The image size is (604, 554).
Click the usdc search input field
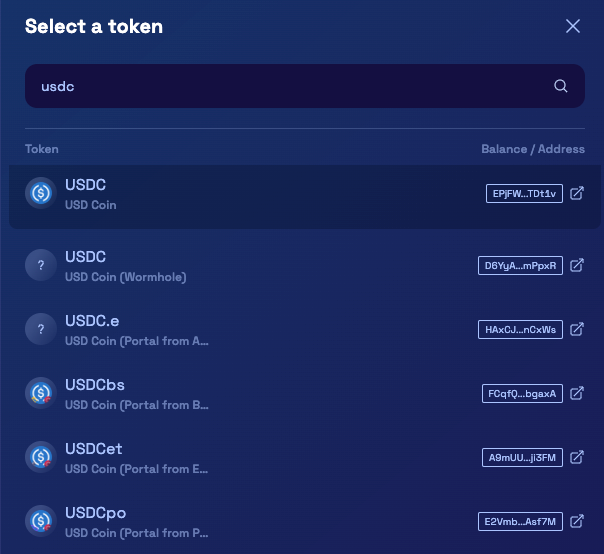click(x=305, y=86)
